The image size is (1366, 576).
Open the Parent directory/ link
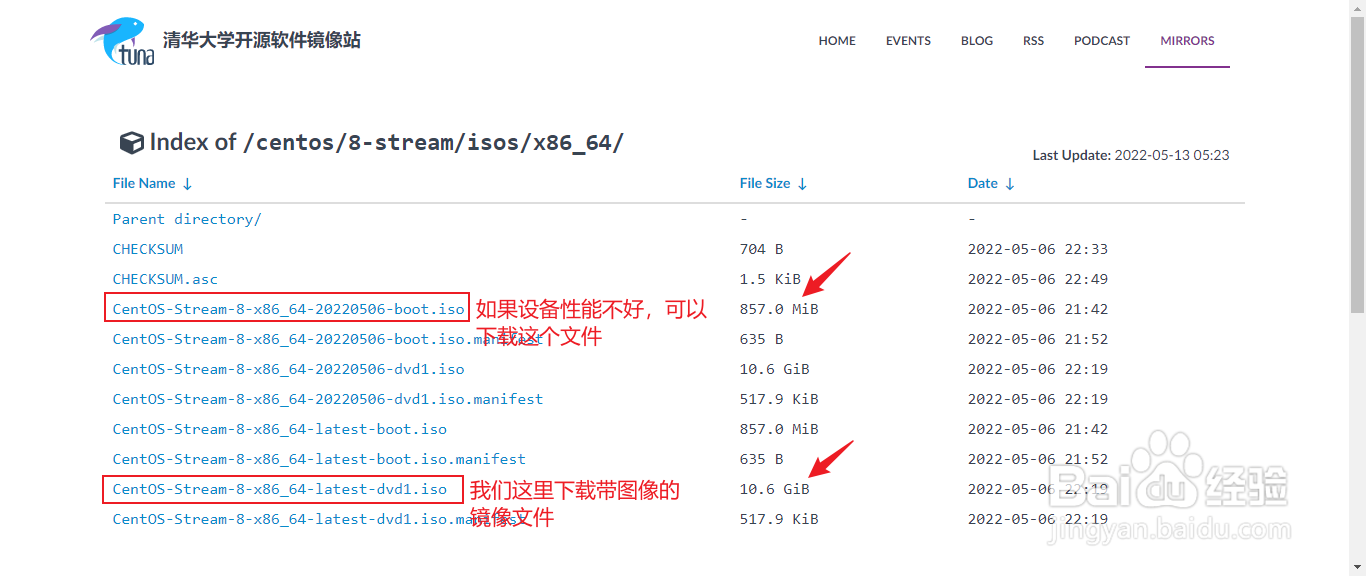point(187,219)
